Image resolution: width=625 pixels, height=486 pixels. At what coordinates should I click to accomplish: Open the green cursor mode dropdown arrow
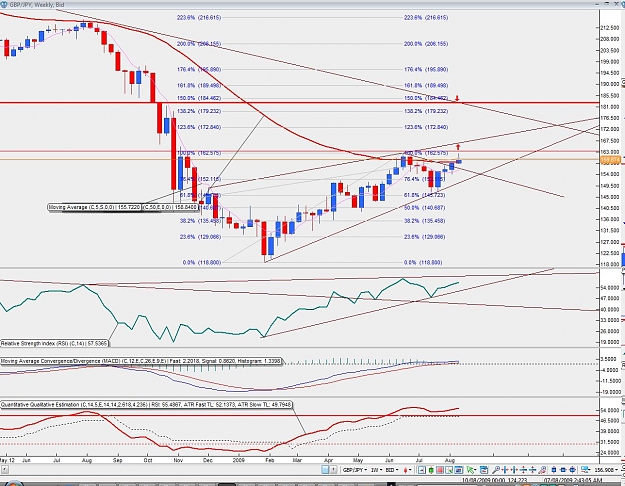click(475, 470)
